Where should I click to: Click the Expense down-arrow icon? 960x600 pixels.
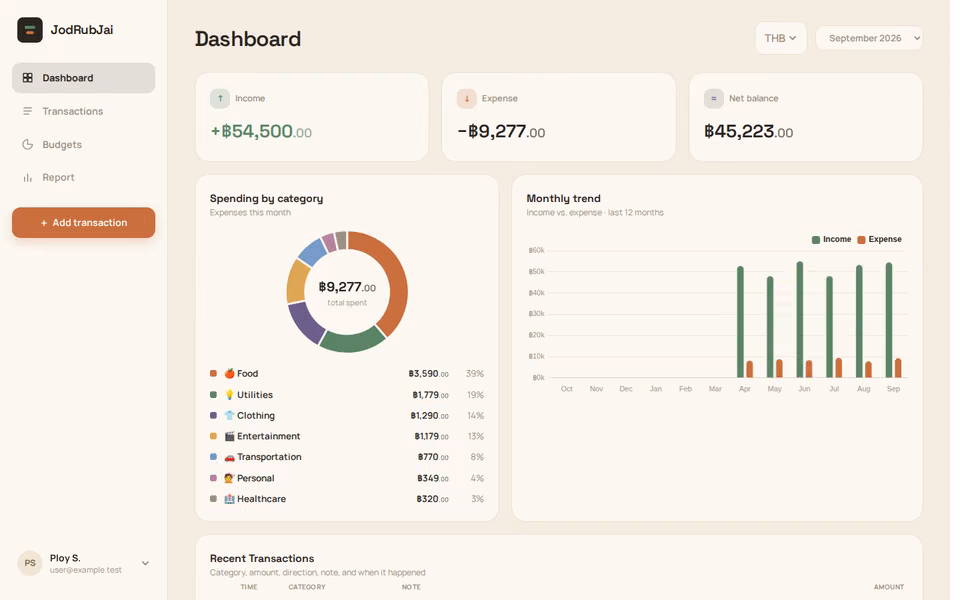pyautogui.click(x=467, y=99)
